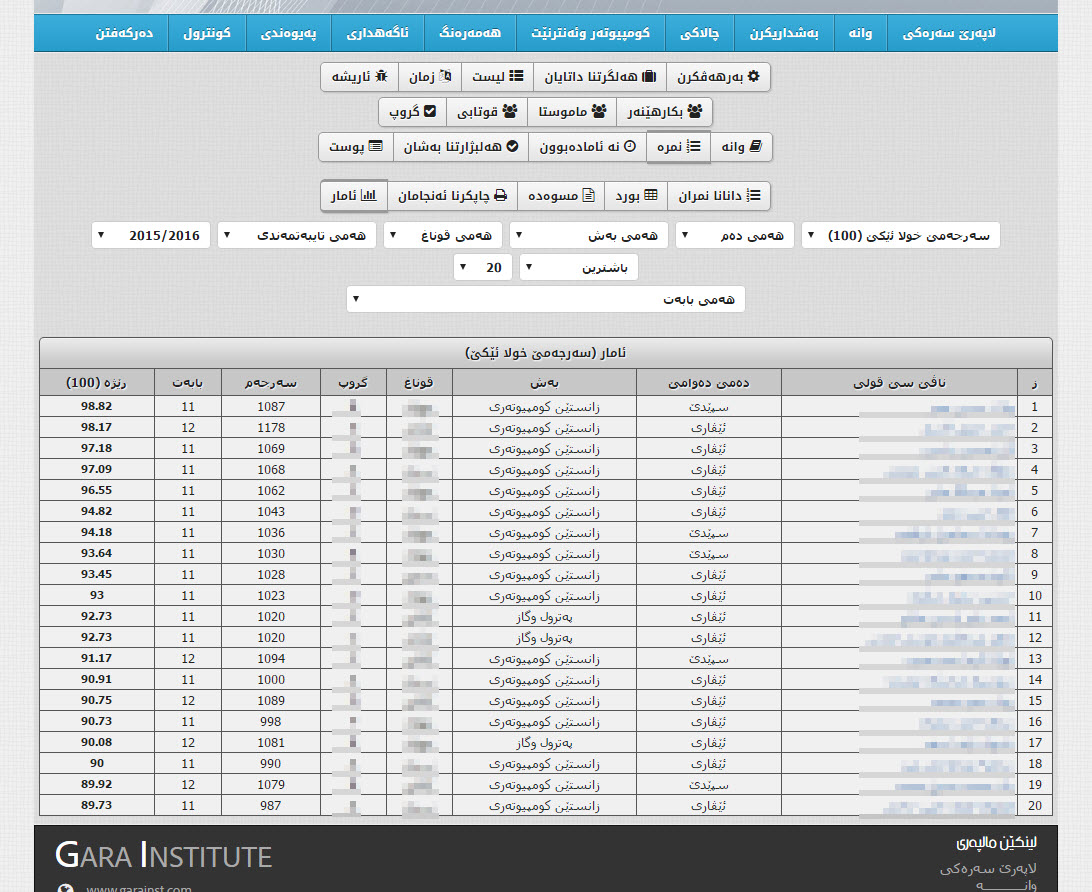Expand the 2015/2016 academic year dropdown
1092x892 pixels.
coord(152,236)
